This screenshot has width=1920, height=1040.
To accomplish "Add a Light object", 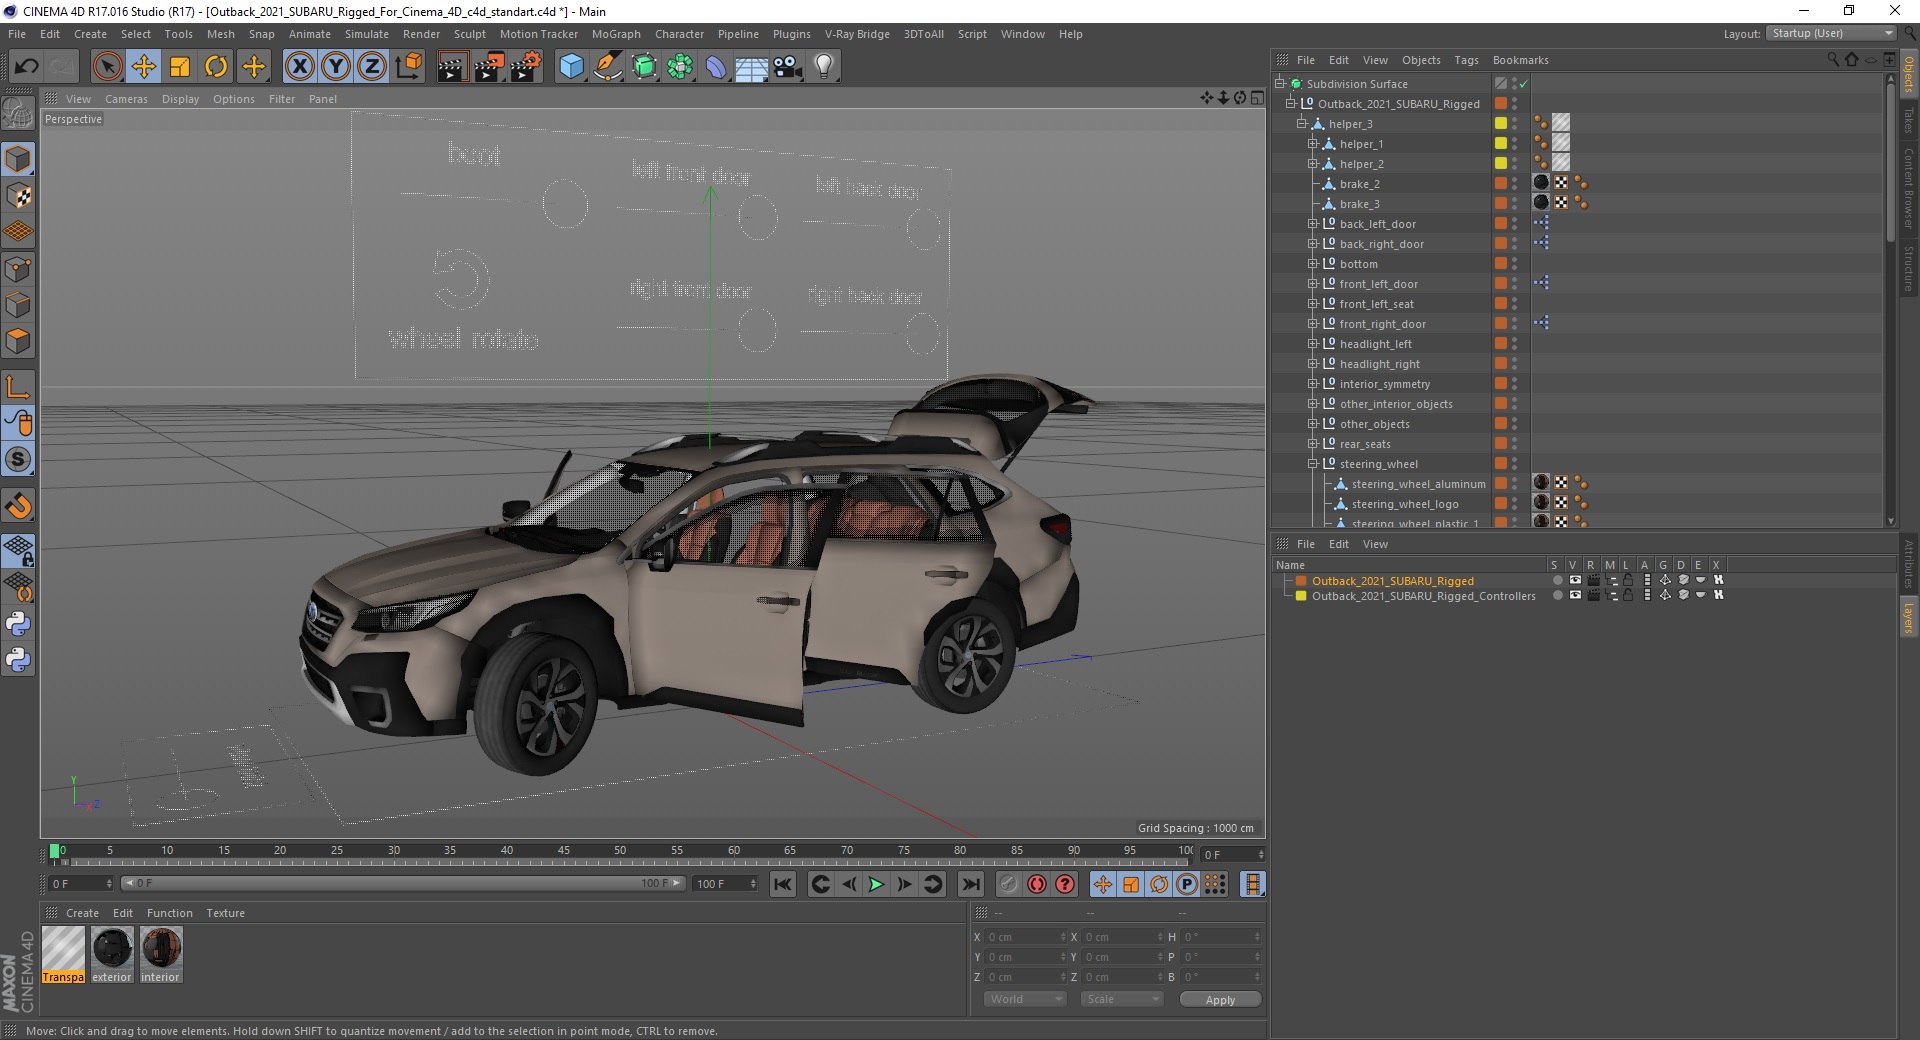I will coord(823,67).
